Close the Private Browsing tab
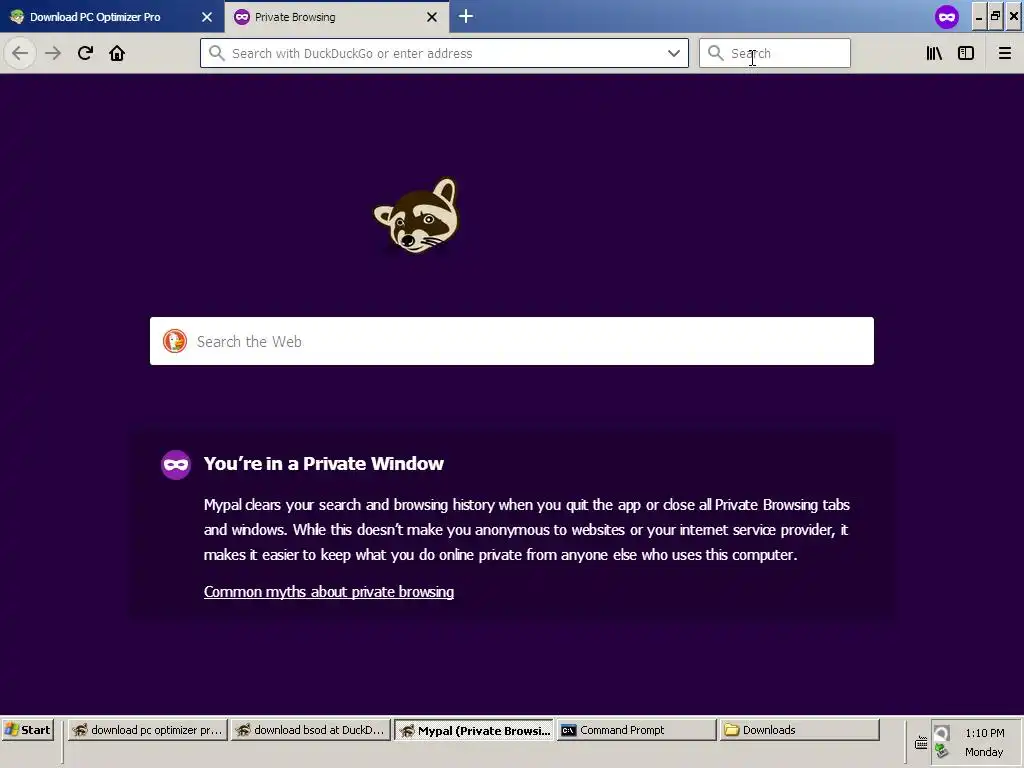 click(432, 17)
